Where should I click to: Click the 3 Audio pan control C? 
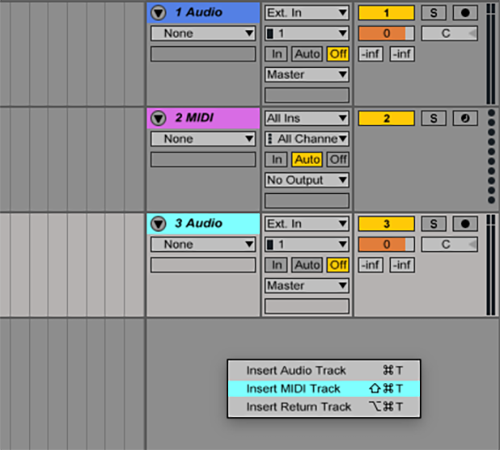[449, 244]
